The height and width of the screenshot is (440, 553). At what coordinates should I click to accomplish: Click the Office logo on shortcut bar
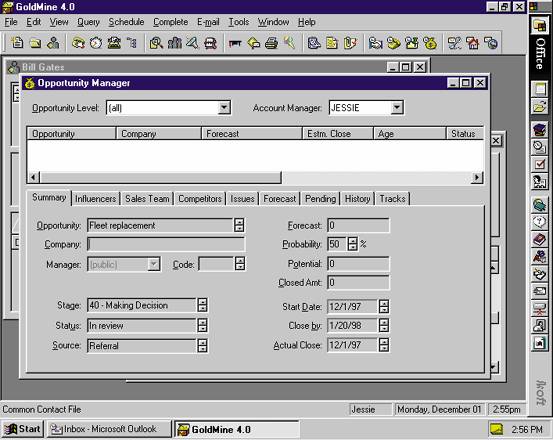pos(540,25)
